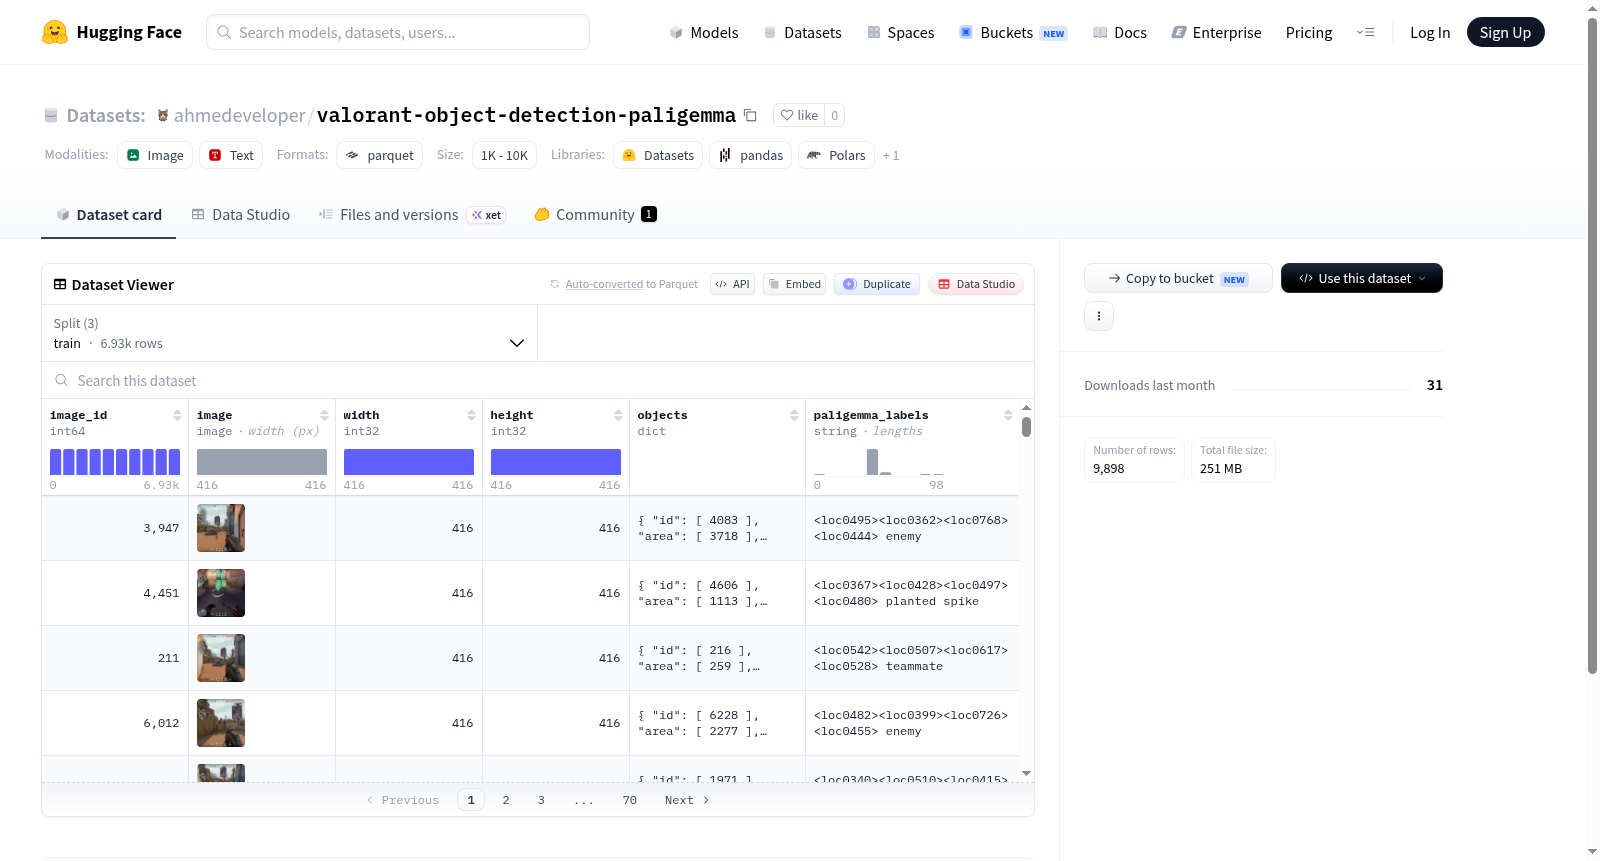
Task: Click the parquet format tag
Action: [x=379, y=155]
